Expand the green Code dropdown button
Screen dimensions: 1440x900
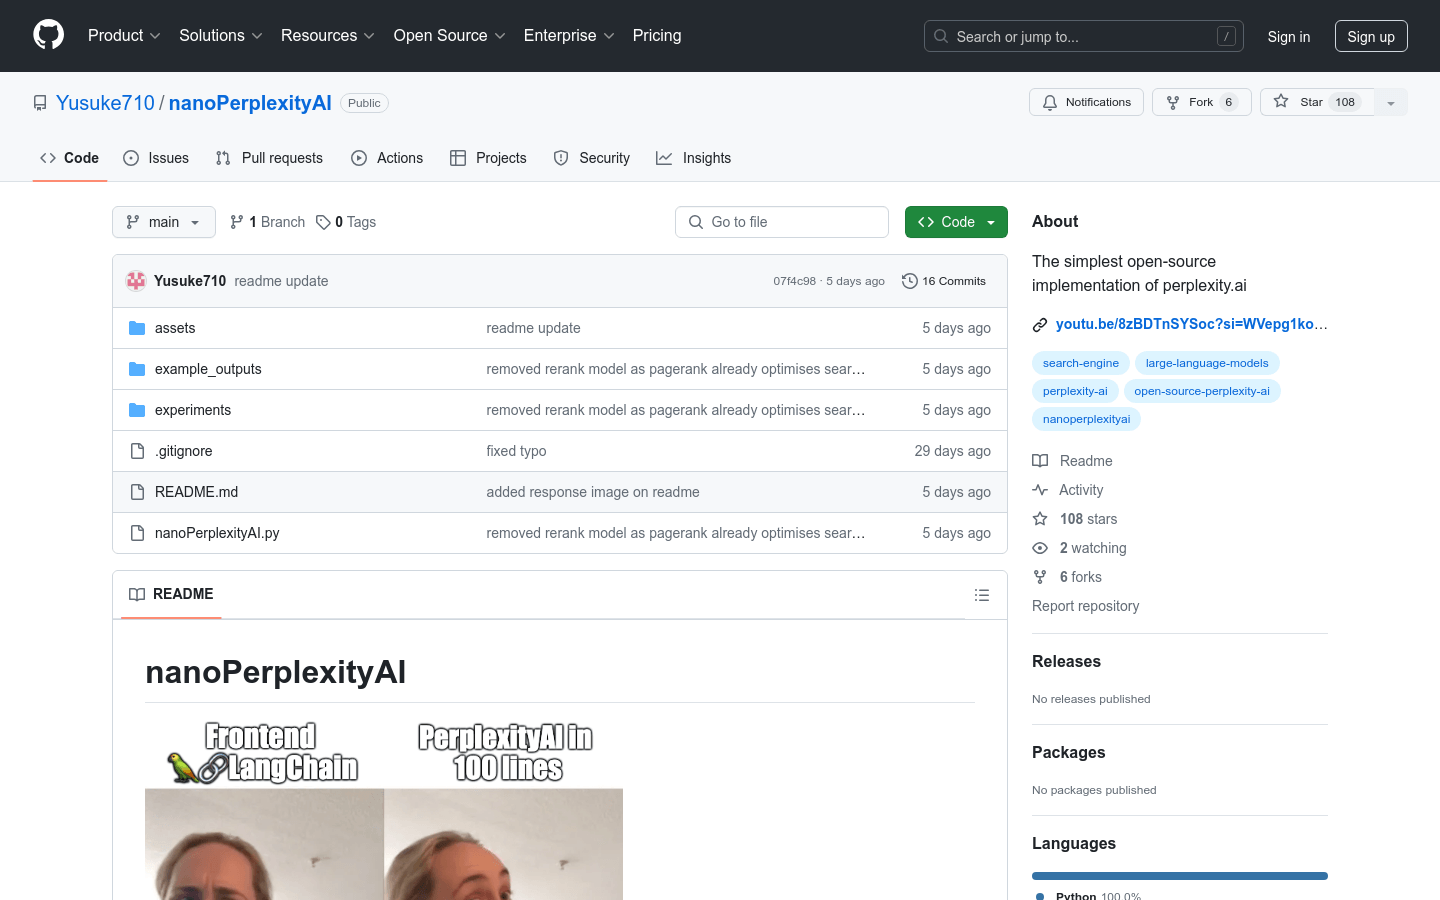click(x=956, y=222)
